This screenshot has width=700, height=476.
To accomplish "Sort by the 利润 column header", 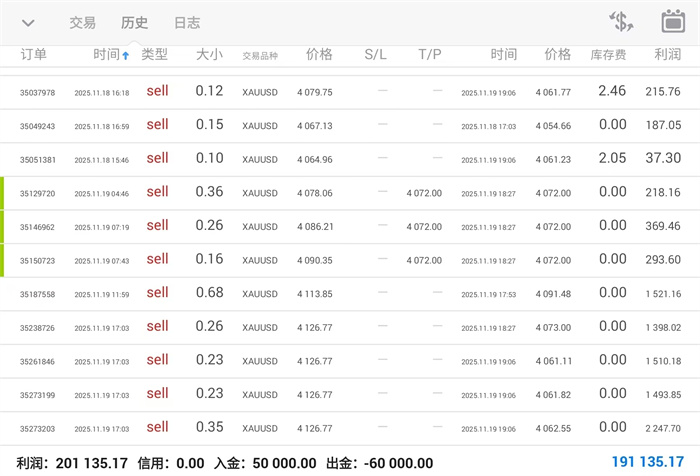I will [x=667, y=55].
